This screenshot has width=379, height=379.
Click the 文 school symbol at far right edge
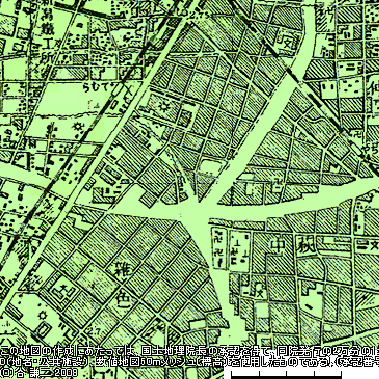coord(371,246)
